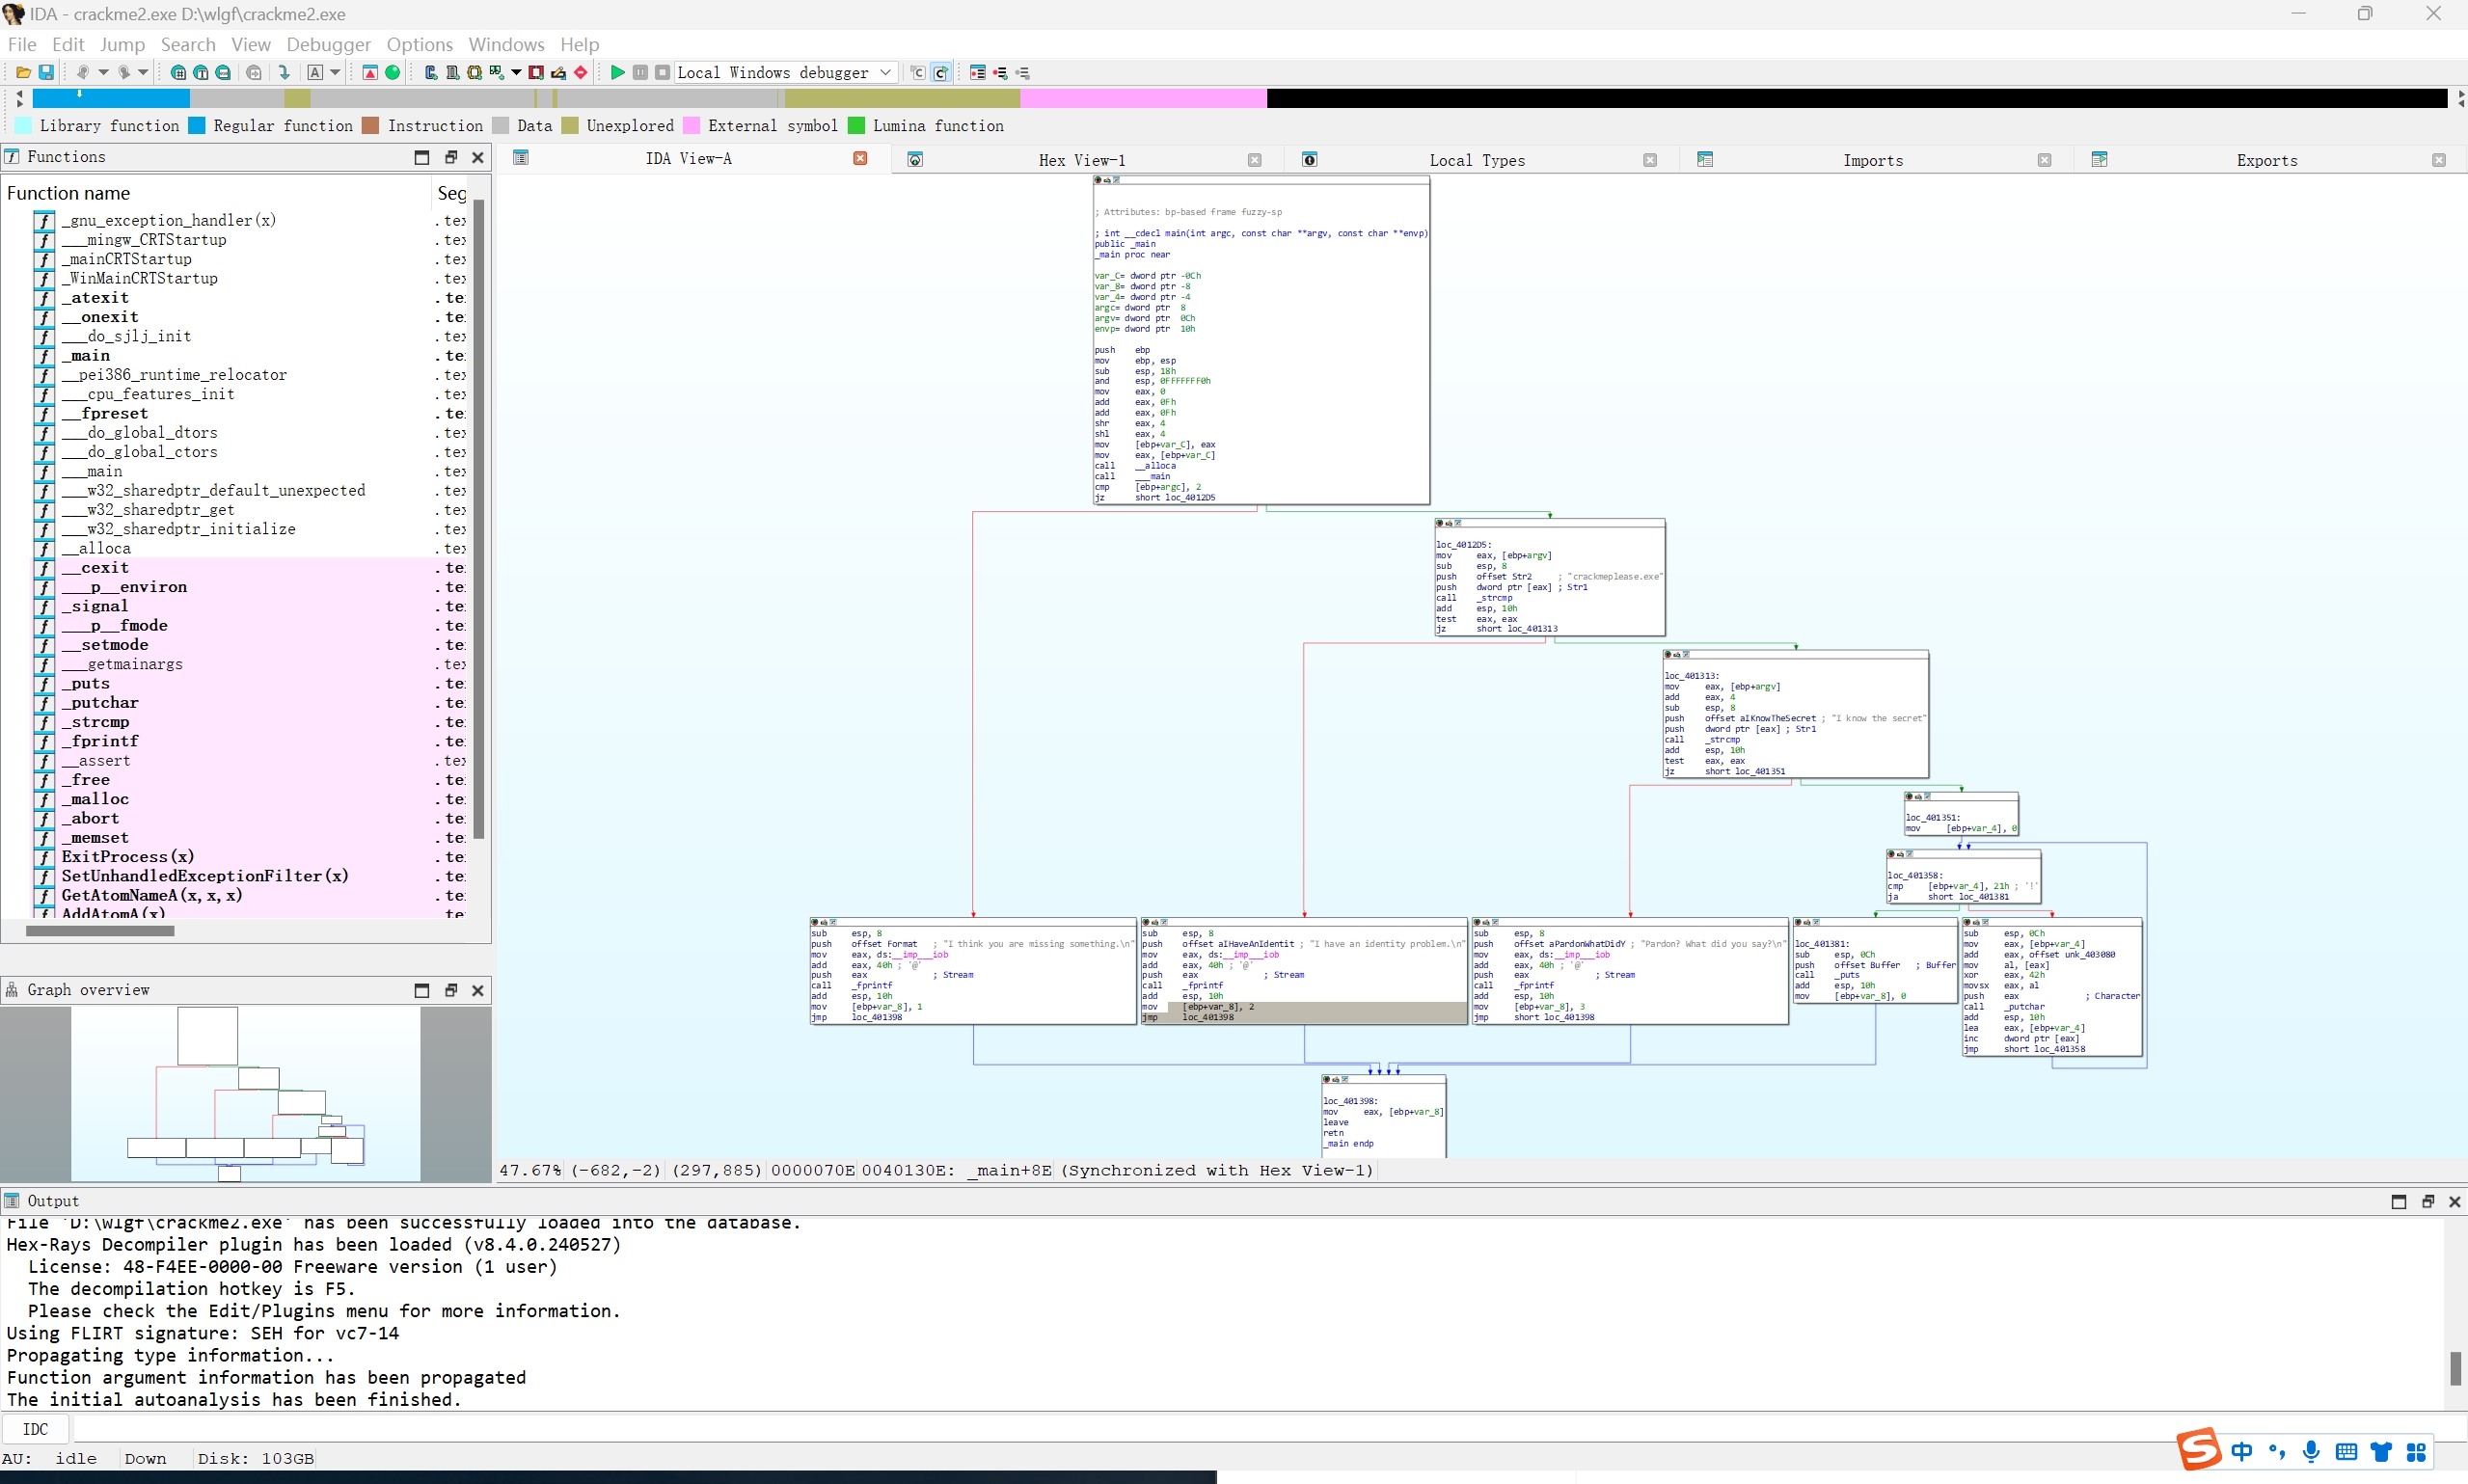This screenshot has height=1484, width=2468.
Task: Click the round T toolbar icon
Action: 201,72
